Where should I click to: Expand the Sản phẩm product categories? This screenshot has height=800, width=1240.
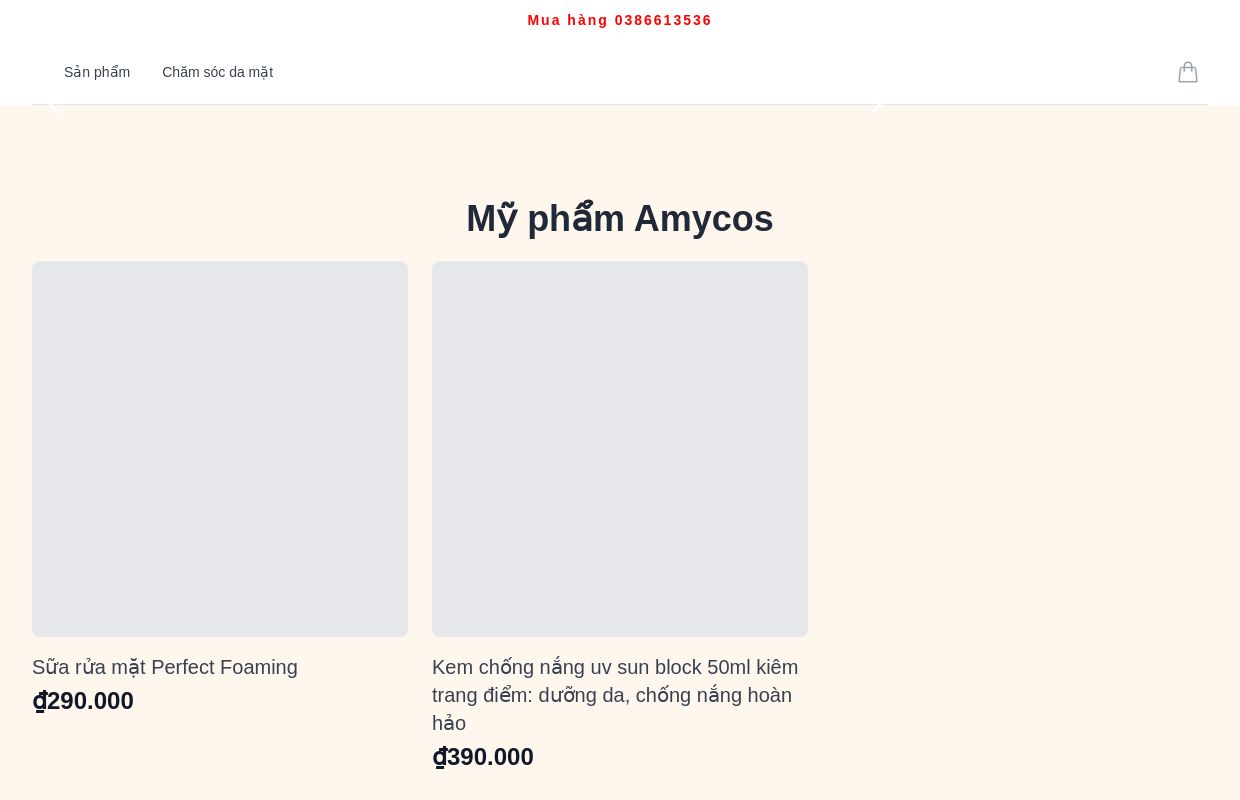tap(97, 72)
